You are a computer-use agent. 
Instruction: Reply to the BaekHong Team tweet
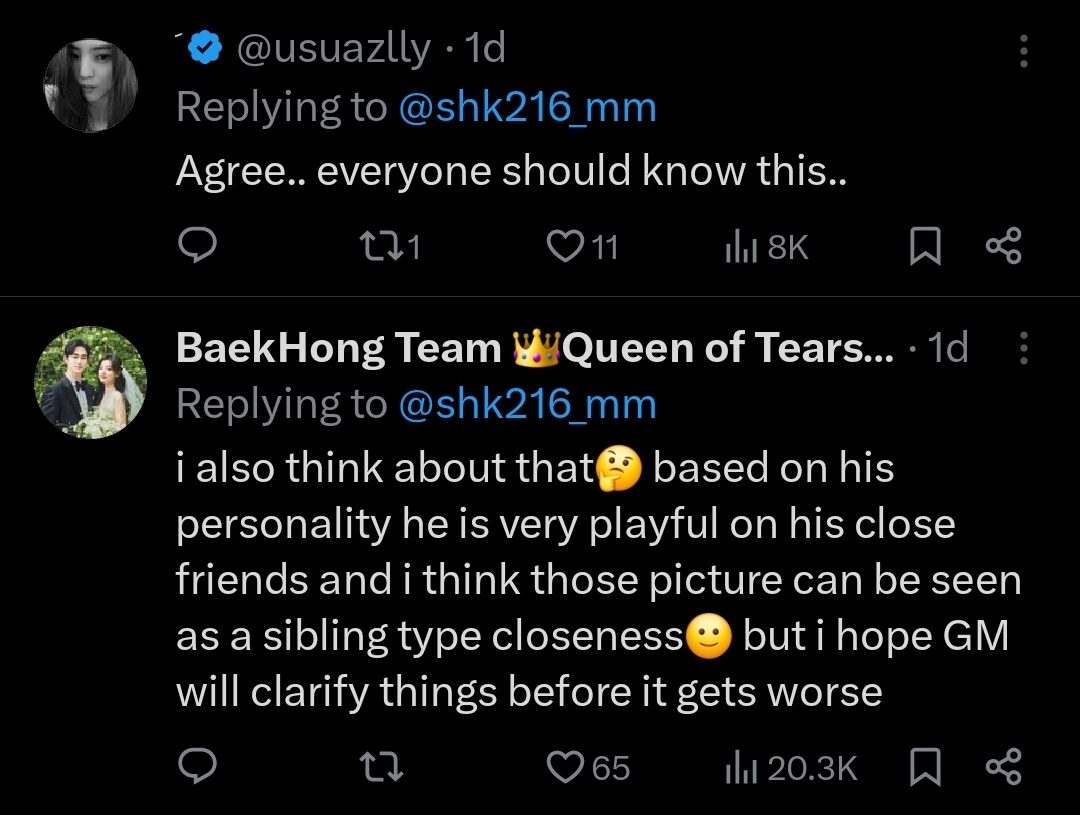click(x=198, y=767)
